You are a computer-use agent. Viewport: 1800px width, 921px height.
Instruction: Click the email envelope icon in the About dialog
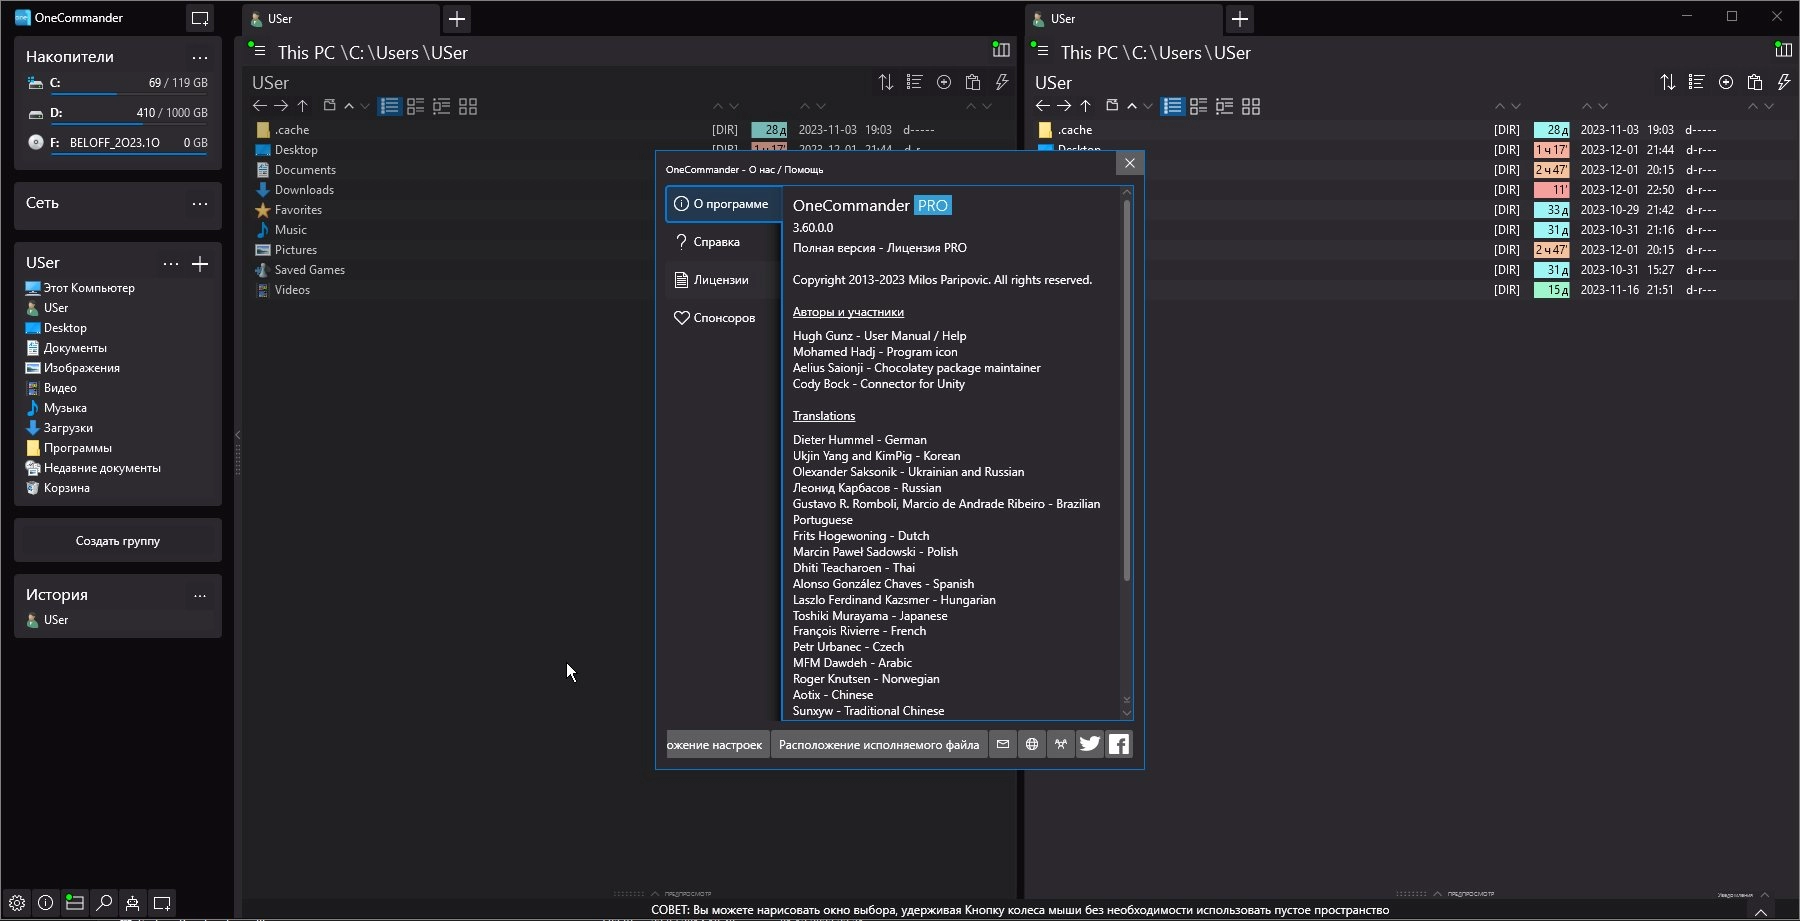tap(1003, 744)
